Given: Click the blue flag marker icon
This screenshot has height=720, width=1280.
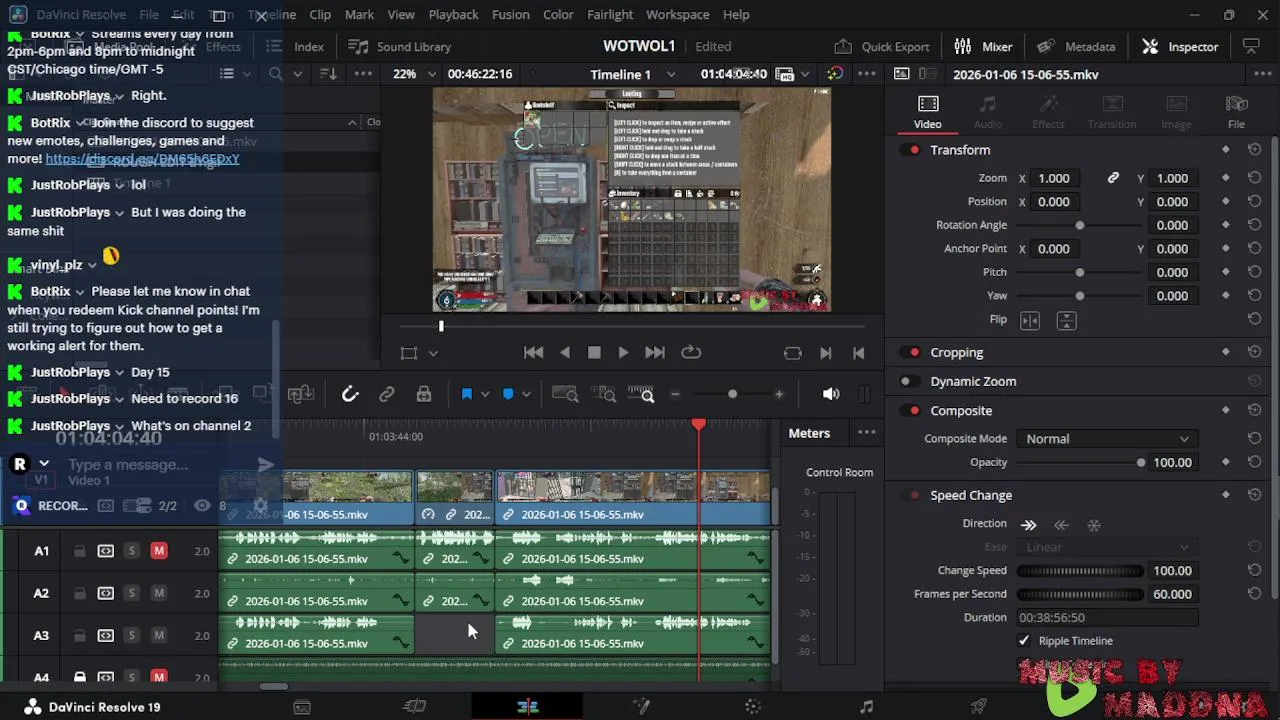Looking at the screenshot, I should tap(466, 395).
